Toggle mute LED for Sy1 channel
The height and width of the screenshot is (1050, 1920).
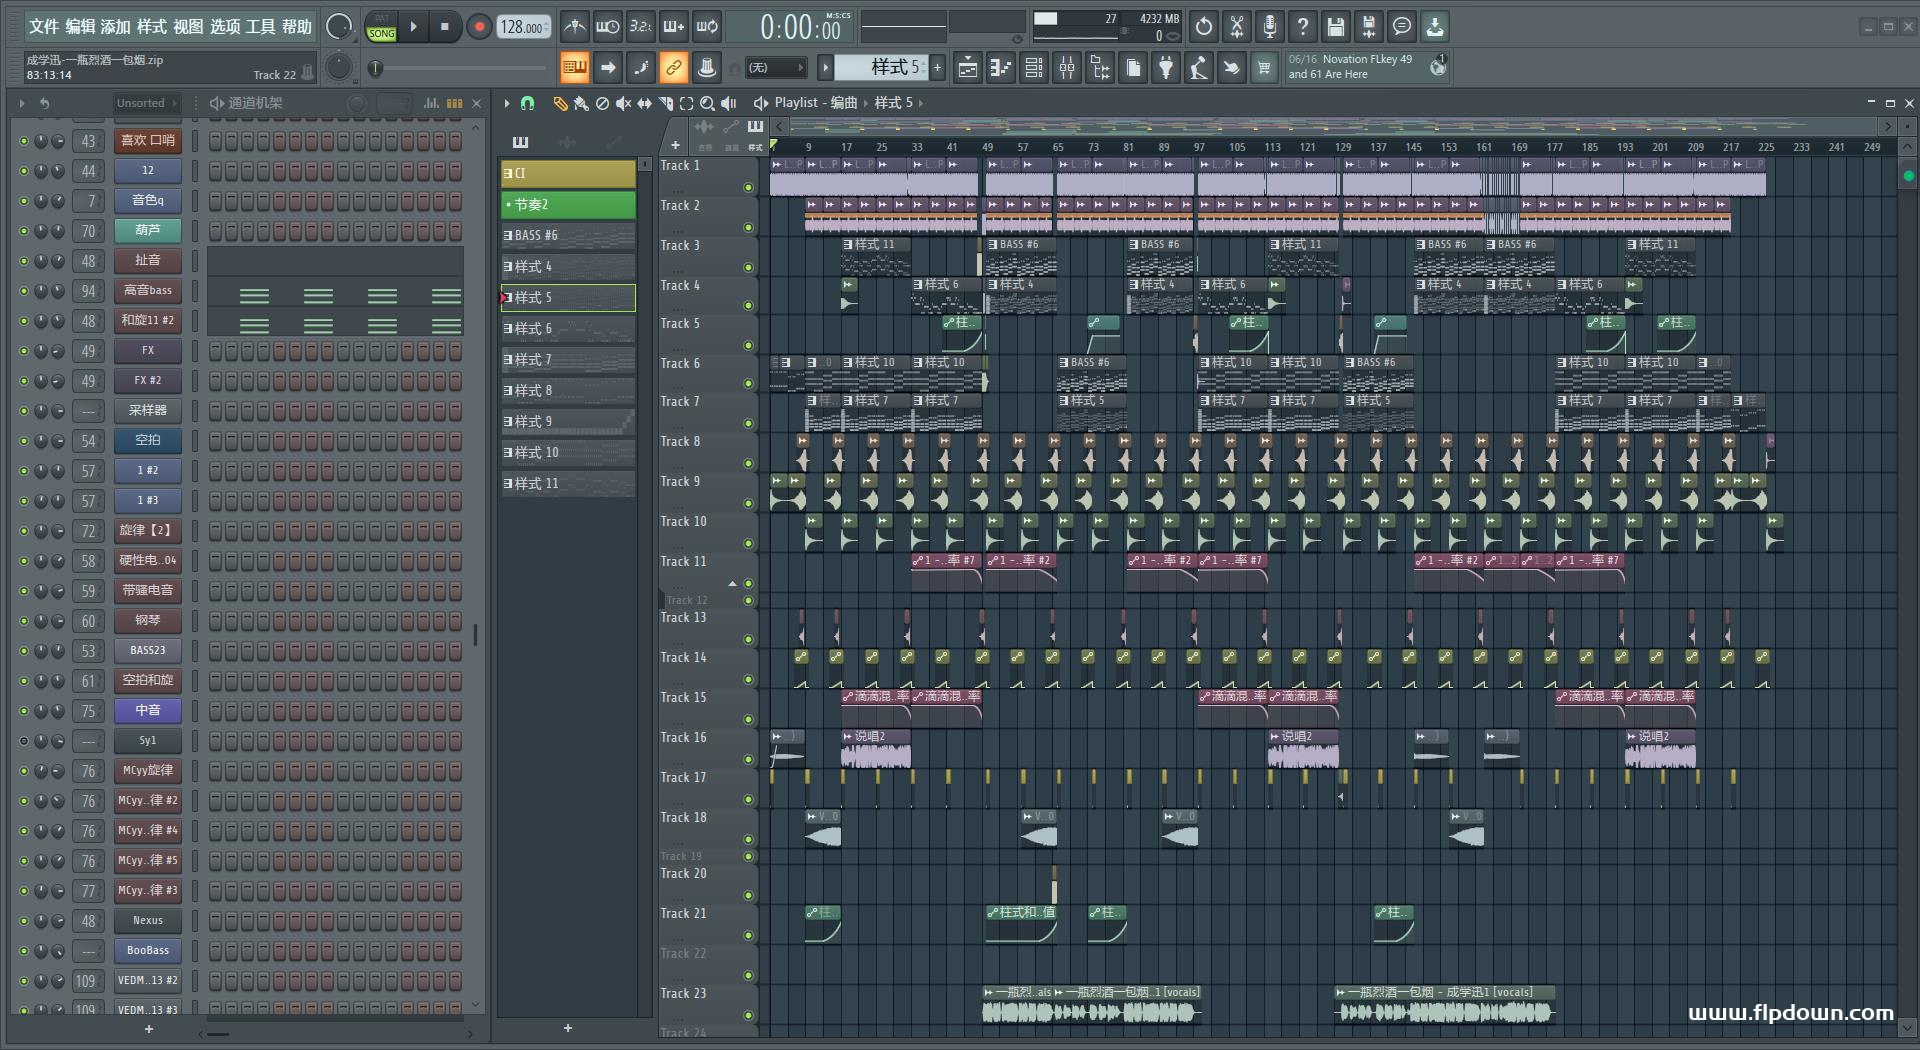tap(24, 741)
